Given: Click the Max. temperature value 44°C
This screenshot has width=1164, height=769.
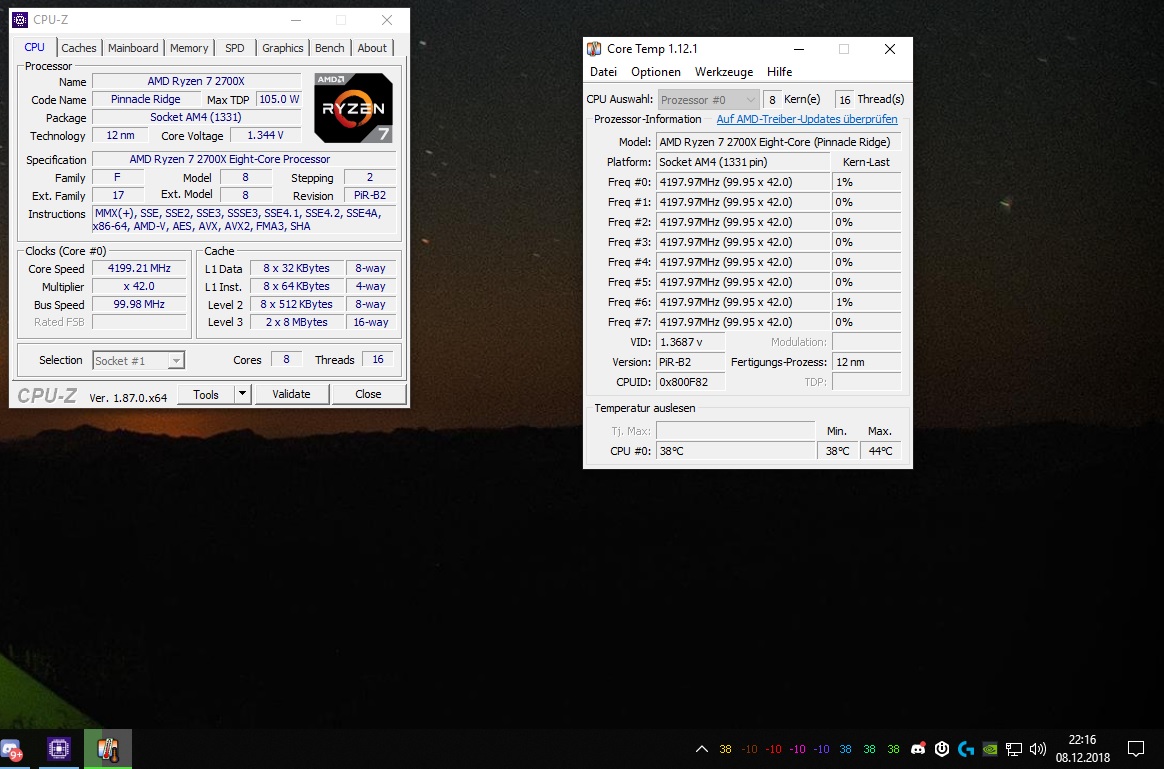Looking at the screenshot, I should coord(880,451).
